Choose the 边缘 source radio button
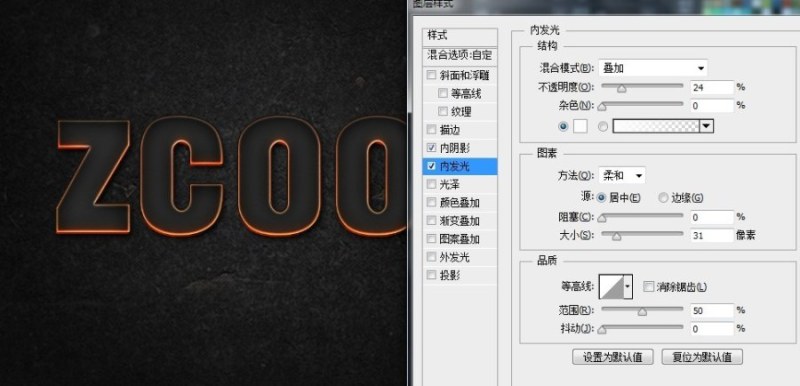The height and width of the screenshot is (386, 800). point(663,198)
